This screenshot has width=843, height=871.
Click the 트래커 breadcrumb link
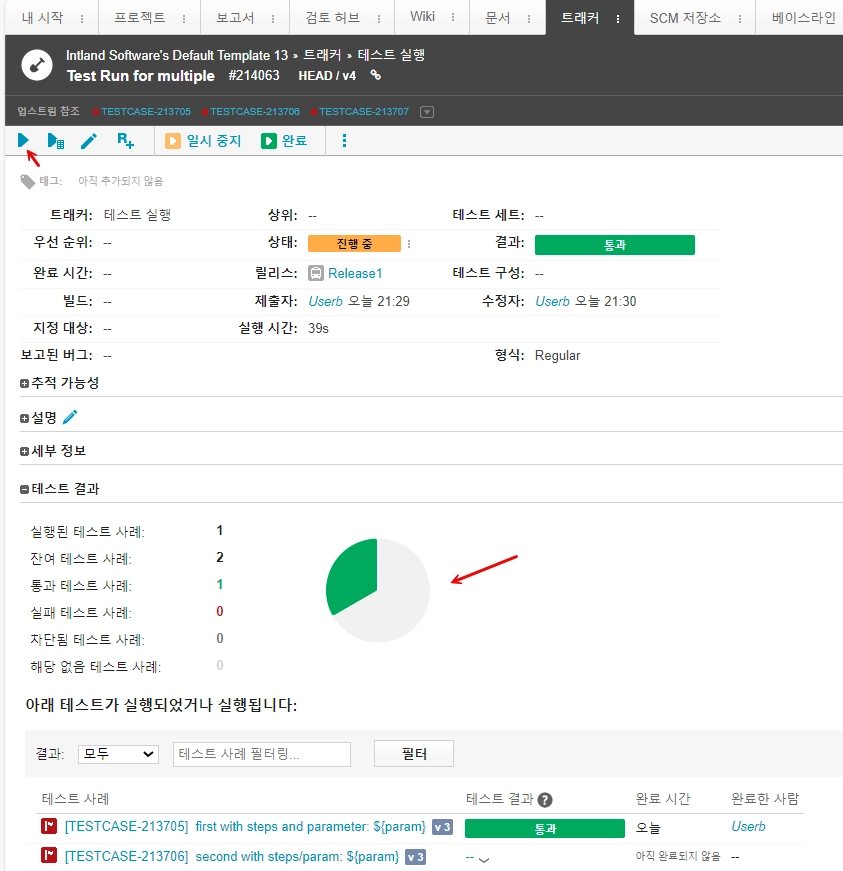pyautogui.click(x=322, y=55)
